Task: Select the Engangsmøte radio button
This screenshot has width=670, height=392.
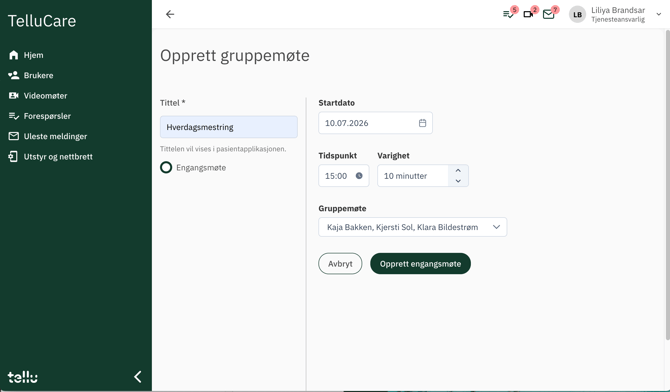Action: pos(166,168)
